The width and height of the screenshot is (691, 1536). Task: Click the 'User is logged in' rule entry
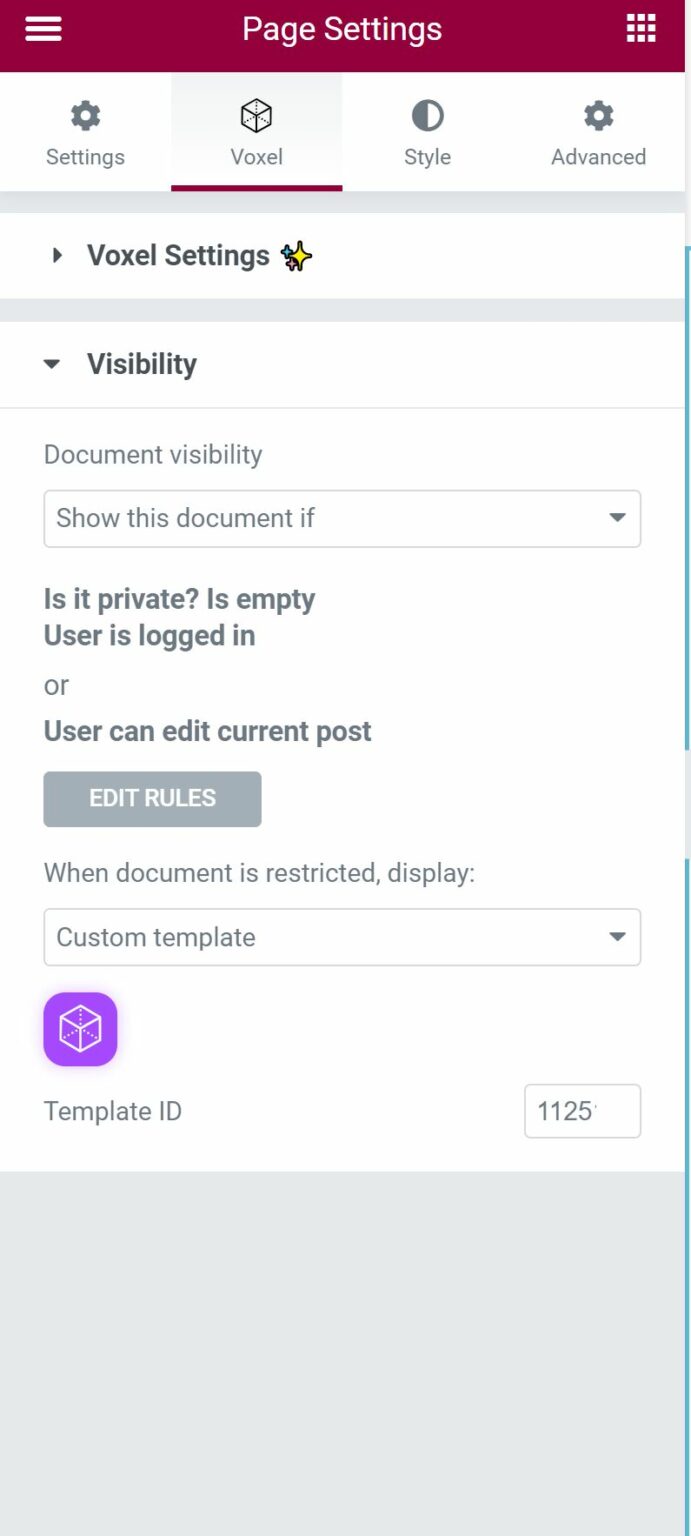click(149, 635)
